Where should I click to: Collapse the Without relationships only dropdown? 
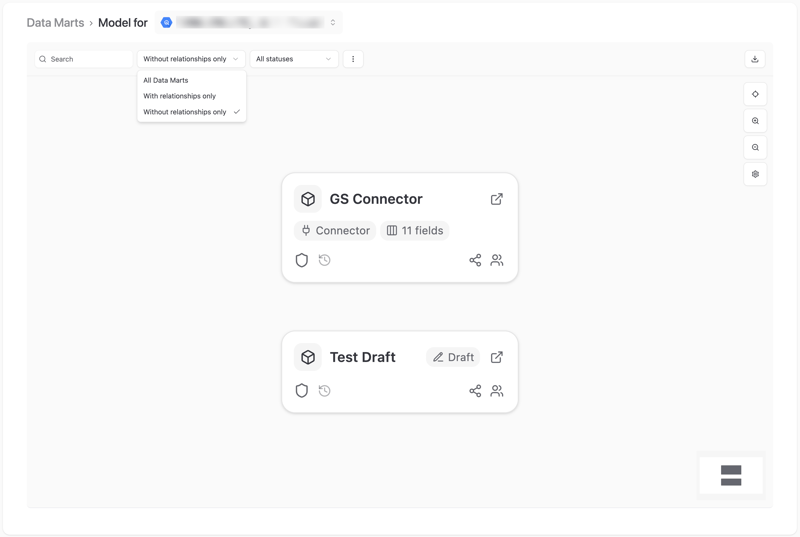[191, 59]
